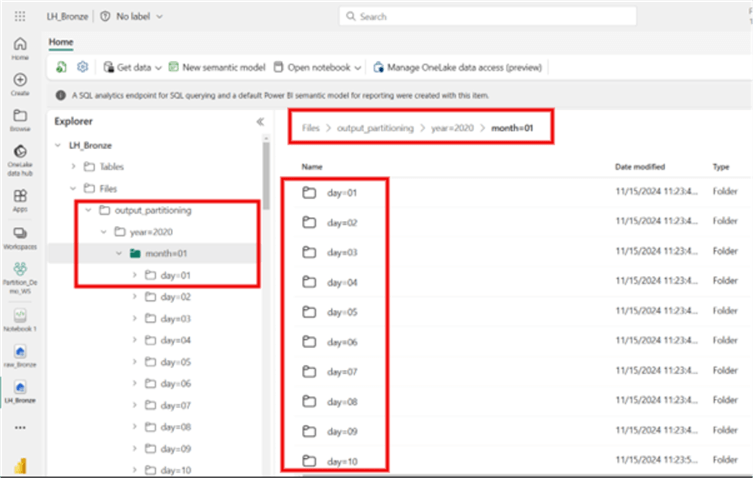Open Workspaces in left sidebar
The image size is (753, 478).
coord(20,238)
